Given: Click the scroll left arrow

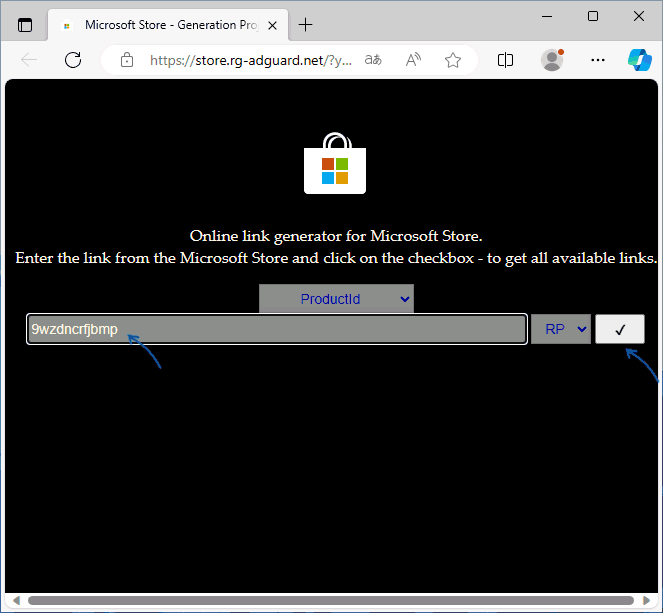Looking at the screenshot, I should tap(16, 600).
